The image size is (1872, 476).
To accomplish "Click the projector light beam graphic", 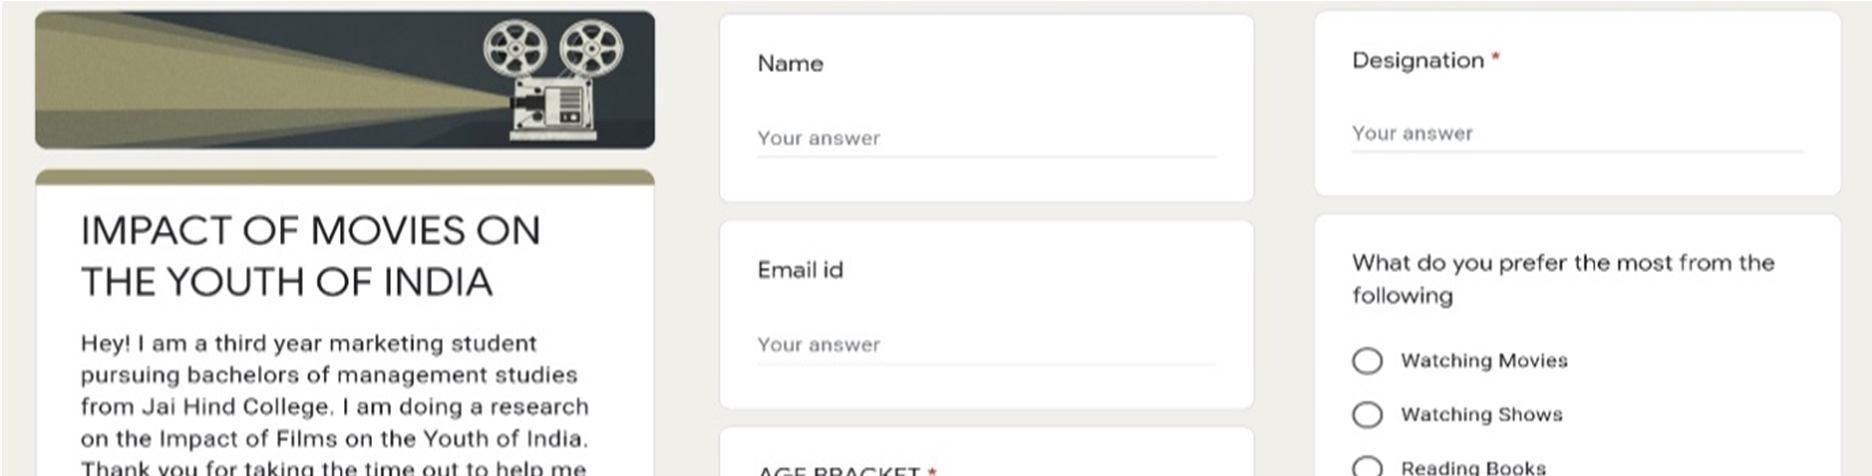I will [270, 85].
